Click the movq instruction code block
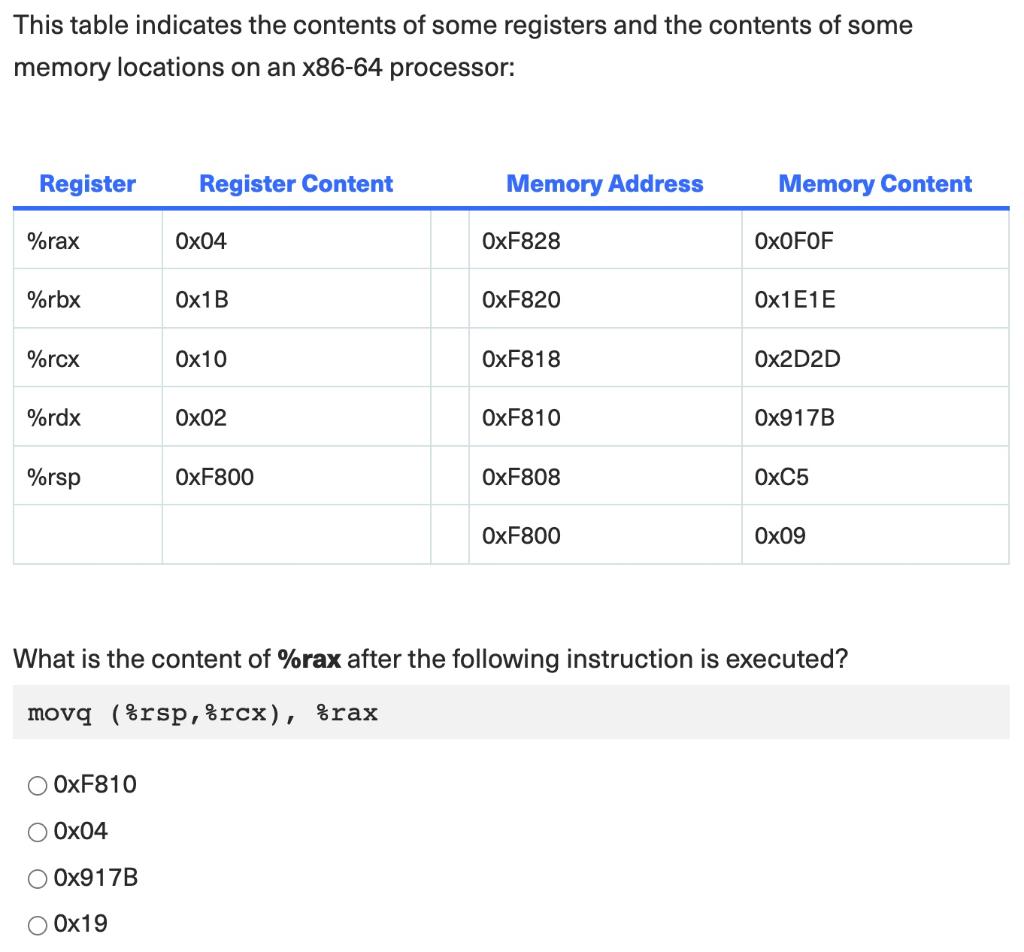The width and height of the screenshot is (1024, 952). click(x=200, y=712)
